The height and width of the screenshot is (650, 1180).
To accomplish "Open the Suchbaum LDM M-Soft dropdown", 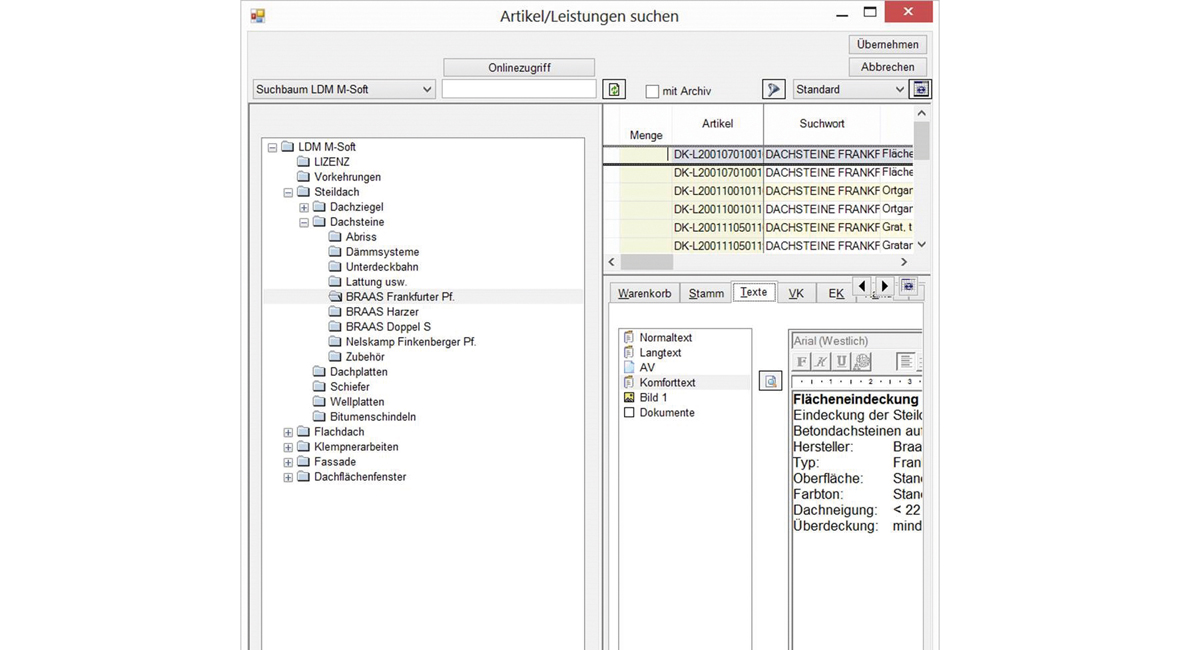I will (x=426, y=90).
